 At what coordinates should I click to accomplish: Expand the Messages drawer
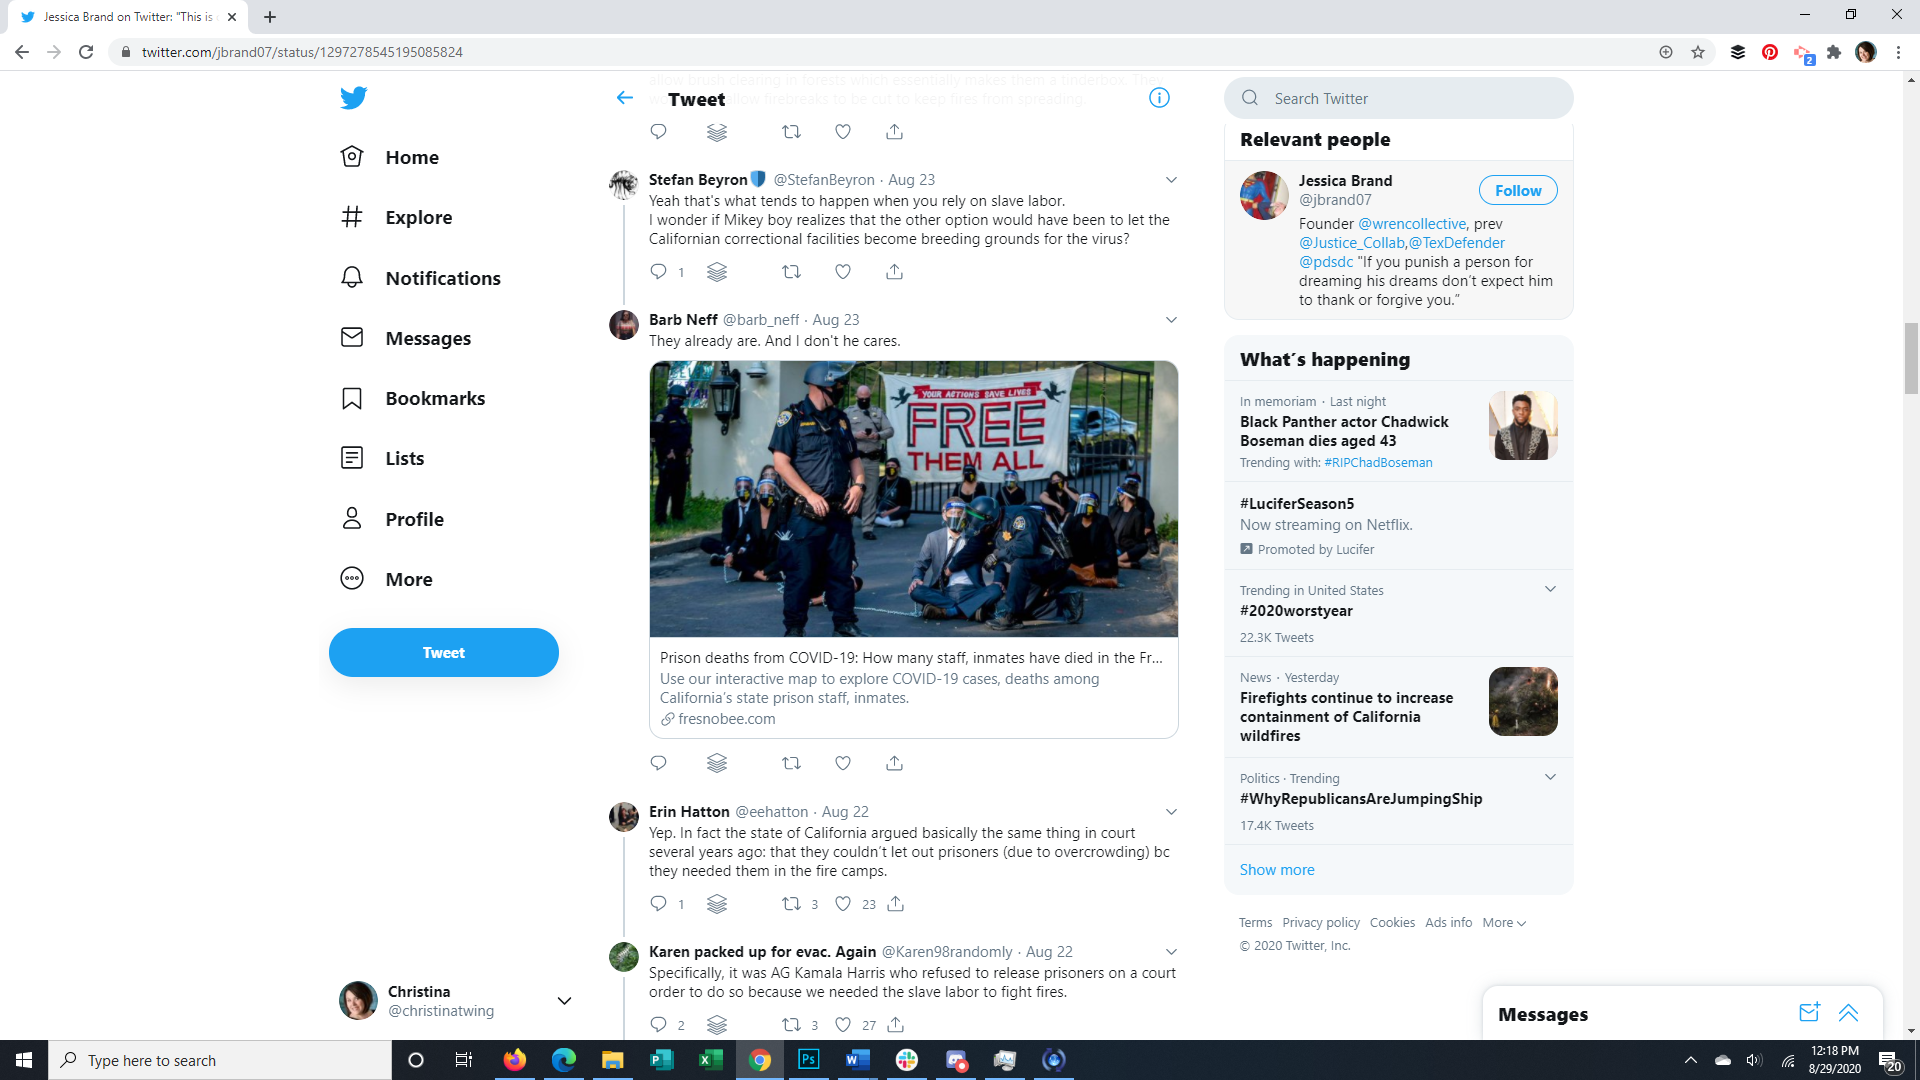(1848, 1013)
